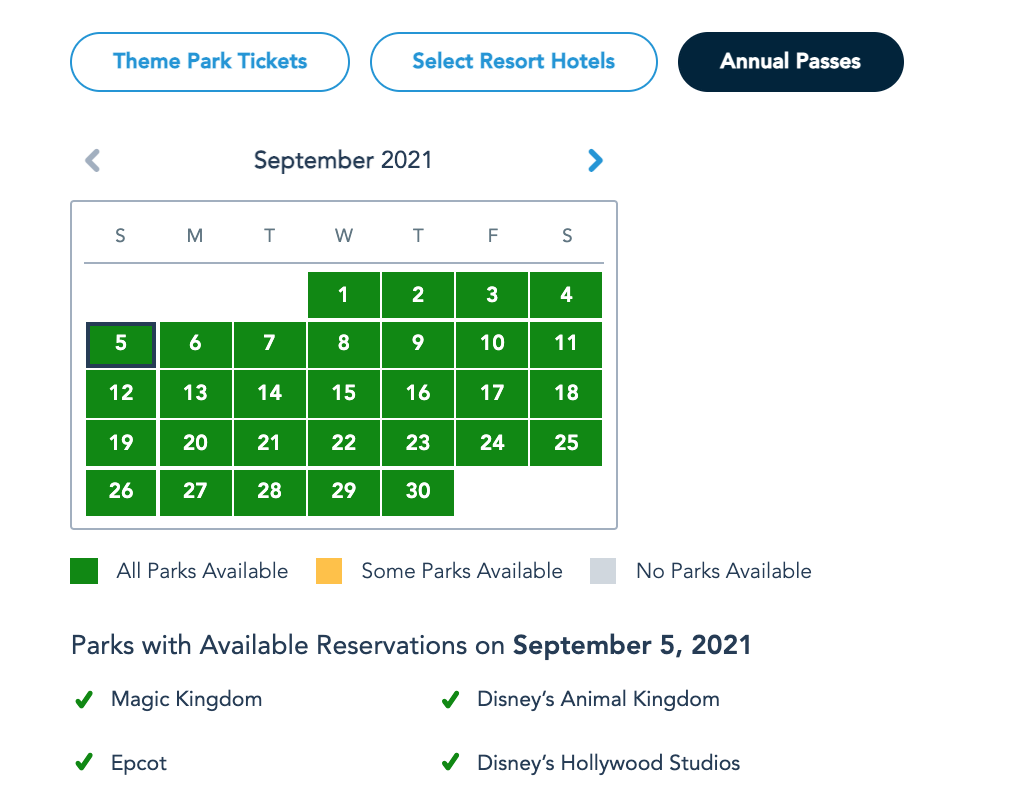Pick September 15 on the calendar
Viewport: 1026px width, 812px height.
pos(344,393)
